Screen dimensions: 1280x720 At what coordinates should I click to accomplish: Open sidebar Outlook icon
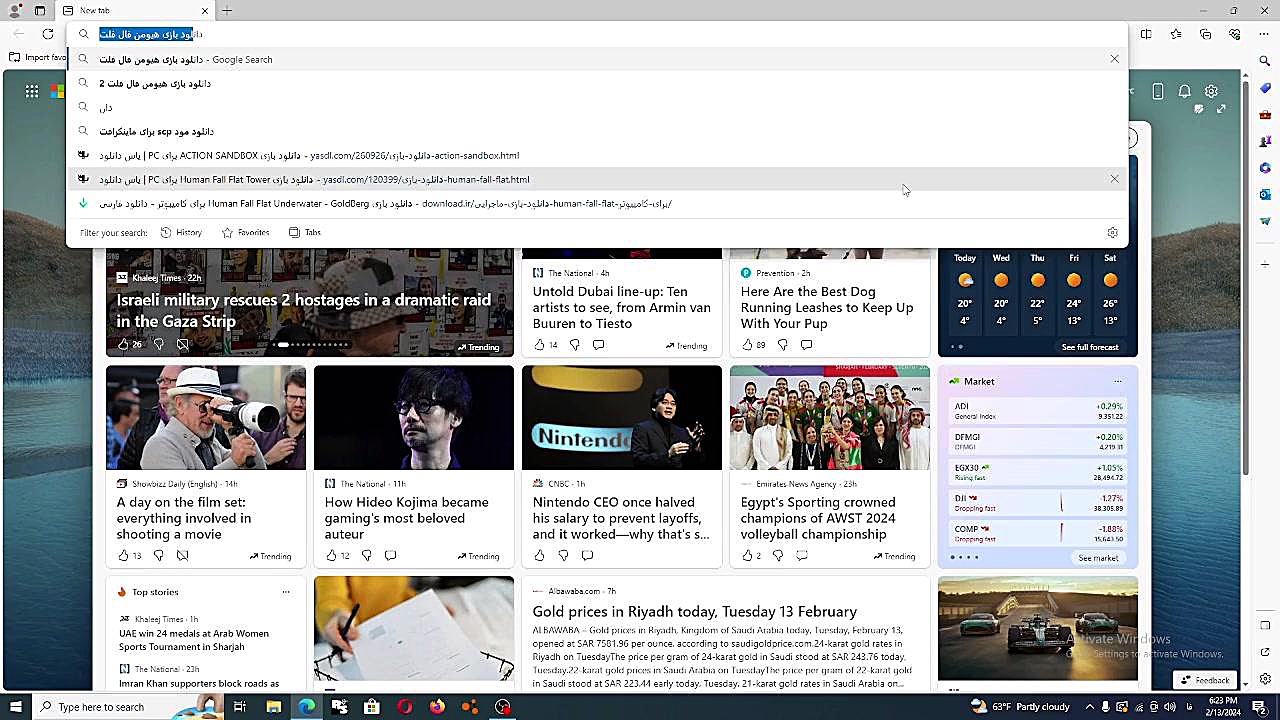[1265, 194]
